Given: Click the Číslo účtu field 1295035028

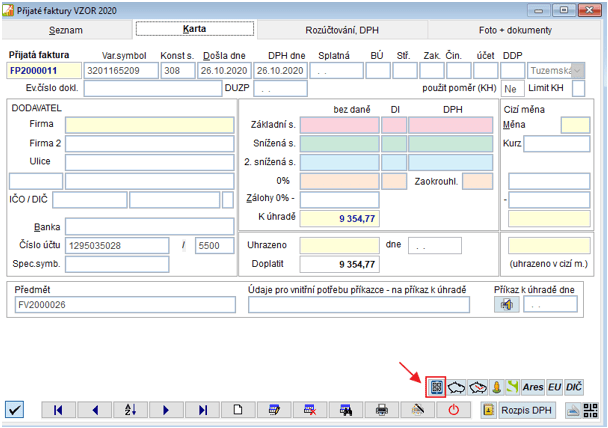Looking at the screenshot, I should pos(117,245).
